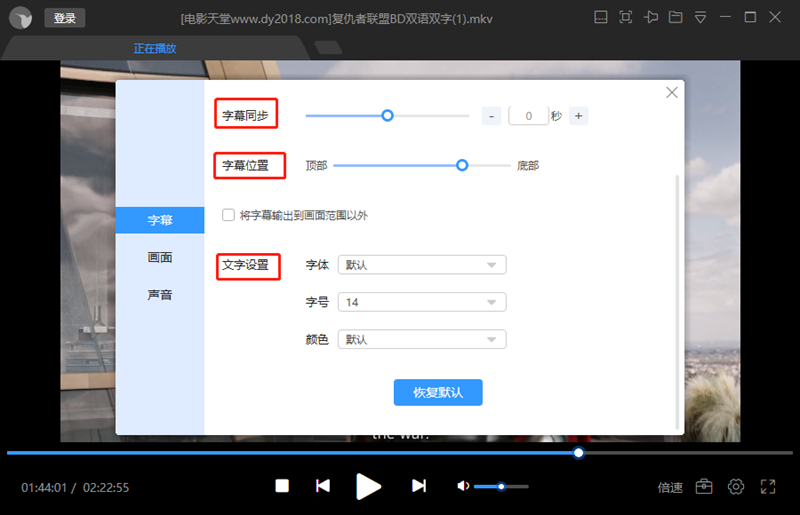This screenshot has height=515, width=800.
Task: Mute the volume speaker icon
Action: point(463,486)
